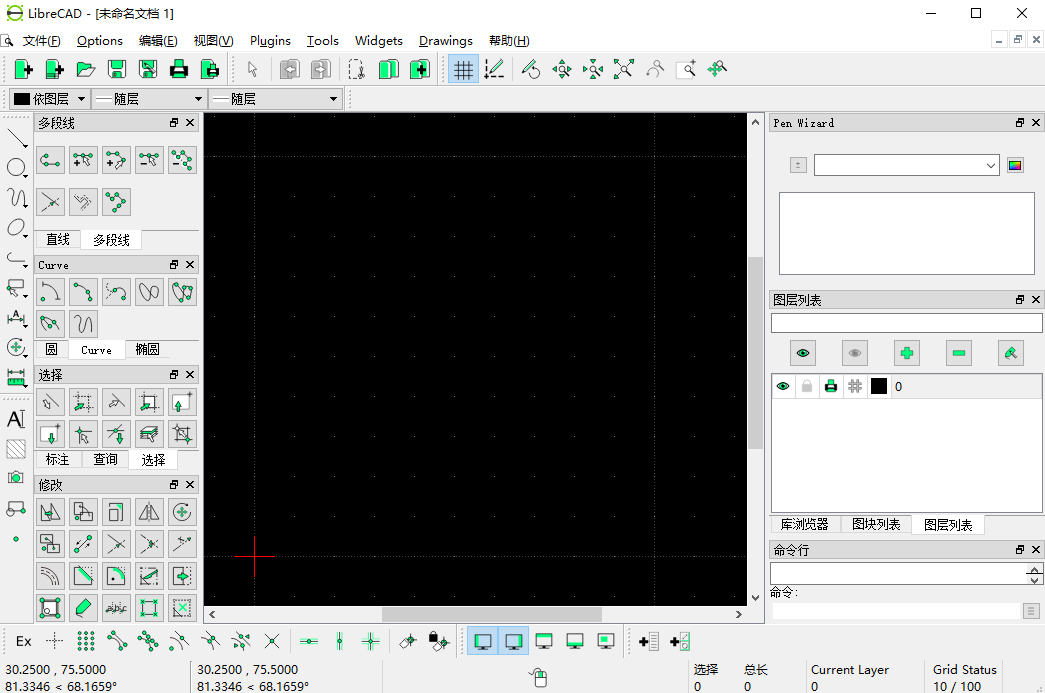
Task: Switch to the 库浏览器 tab
Action: [x=804, y=524]
